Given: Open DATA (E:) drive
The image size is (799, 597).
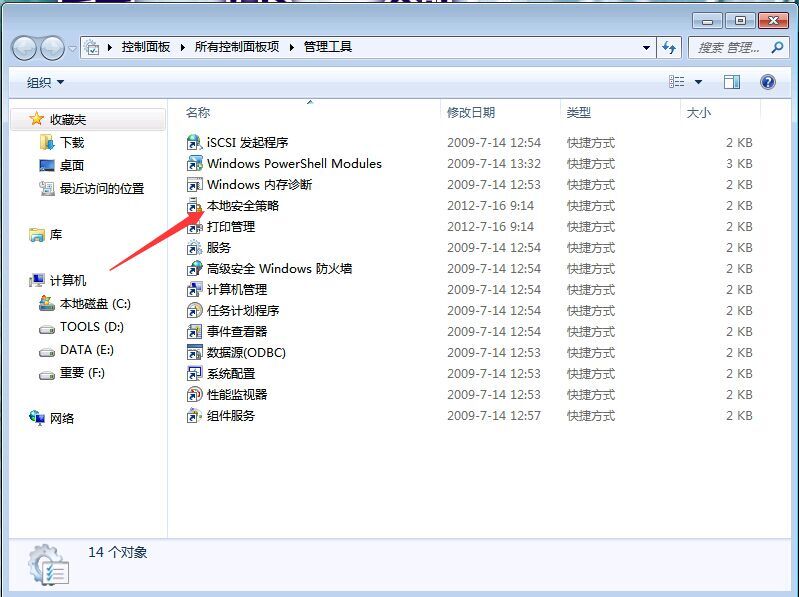Looking at the screenshot, I should pyautogui.click(x=76, y=350).
